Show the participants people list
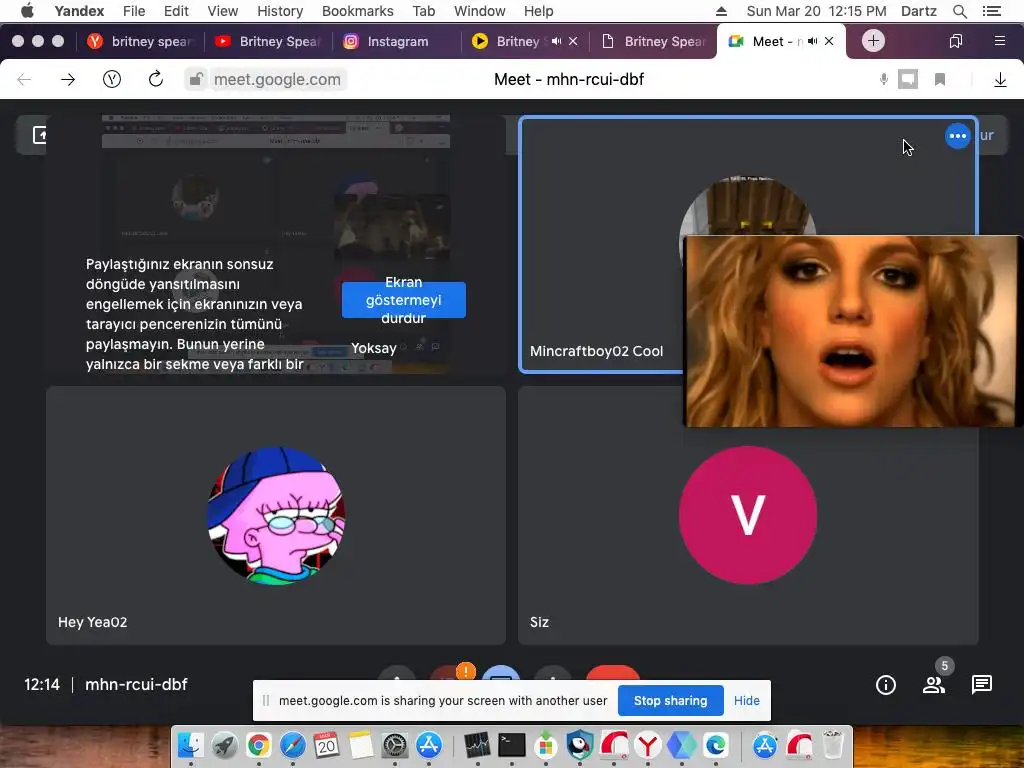The height and width of the screenshot is (768, 1024). click(934, 684)
